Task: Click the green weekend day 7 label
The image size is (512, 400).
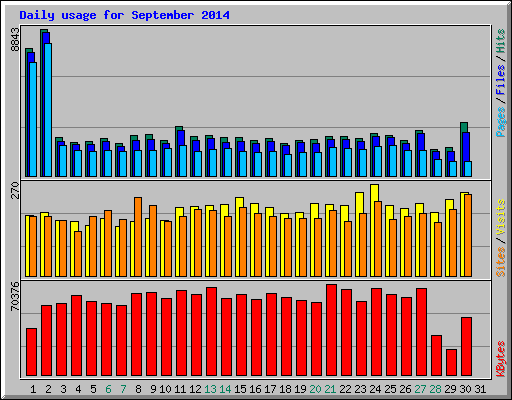Action: point(123,389)
